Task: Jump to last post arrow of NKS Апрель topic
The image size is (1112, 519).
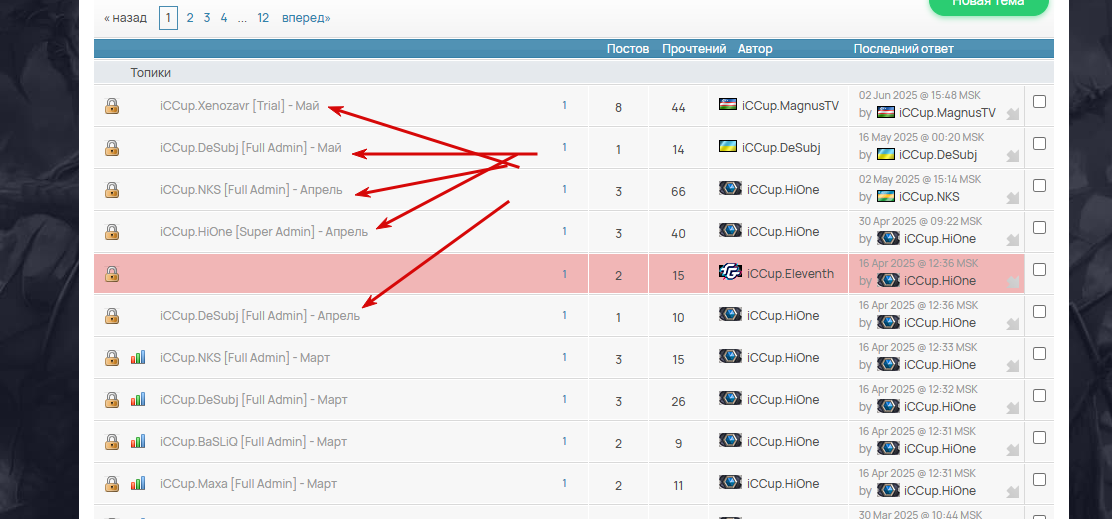Action: coord(1013,197)
